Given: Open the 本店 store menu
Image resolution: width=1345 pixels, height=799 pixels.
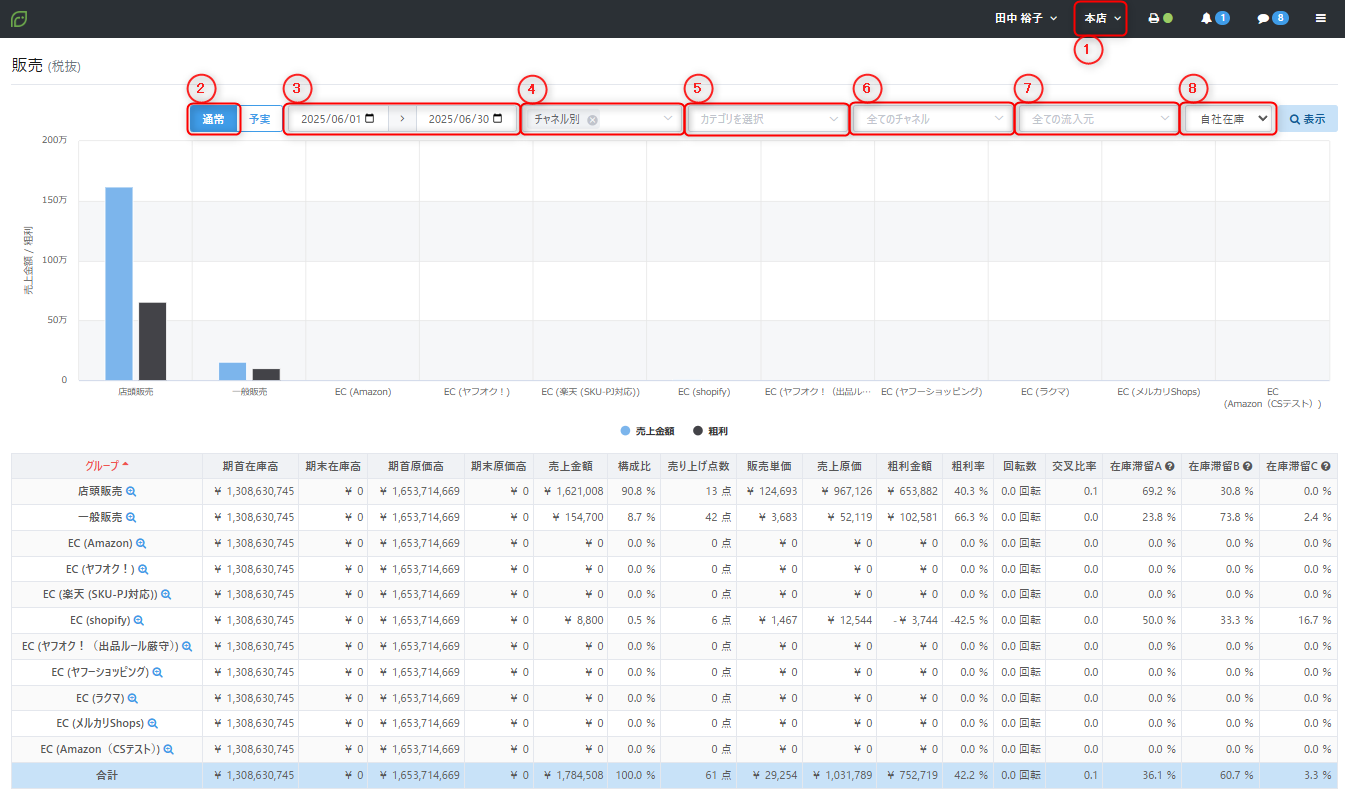Looking at the screenshot, I should click(1101, 19).
